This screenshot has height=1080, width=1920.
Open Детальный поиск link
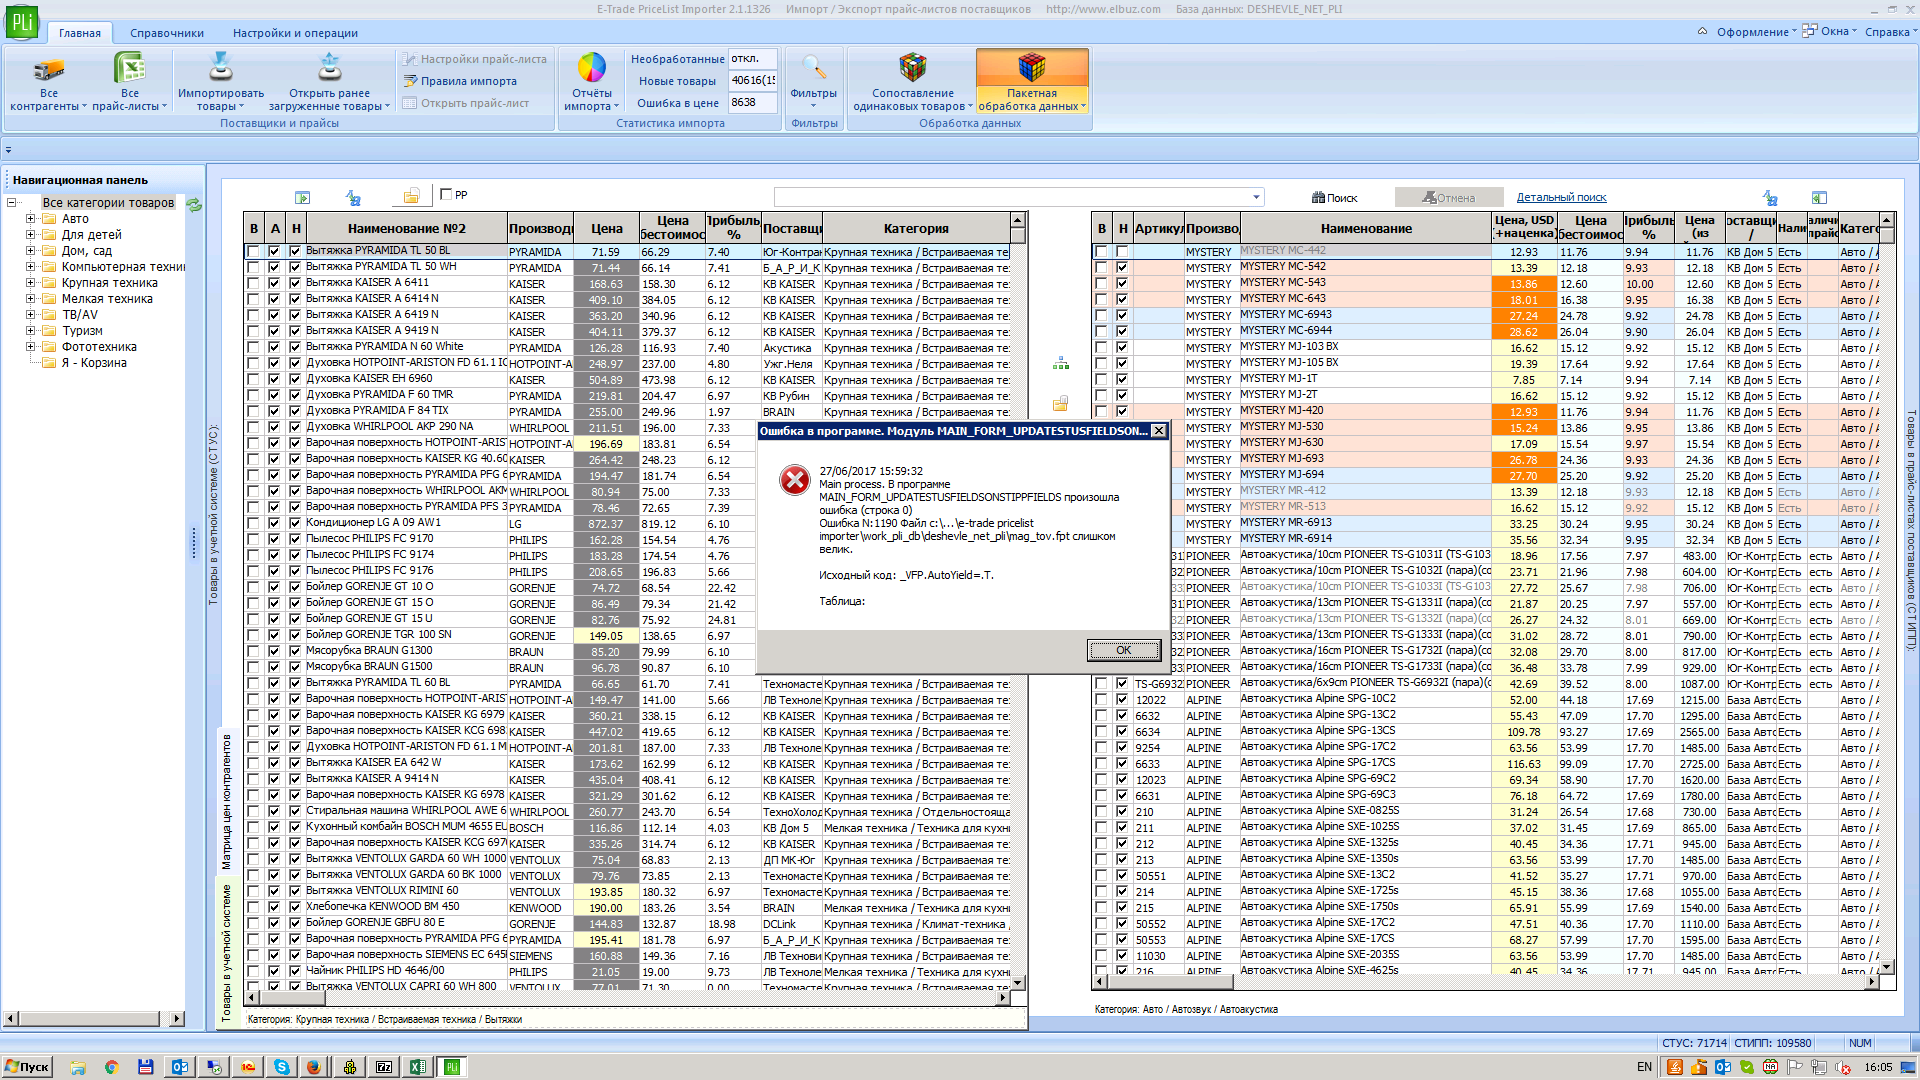click(x=1561, y=198)
